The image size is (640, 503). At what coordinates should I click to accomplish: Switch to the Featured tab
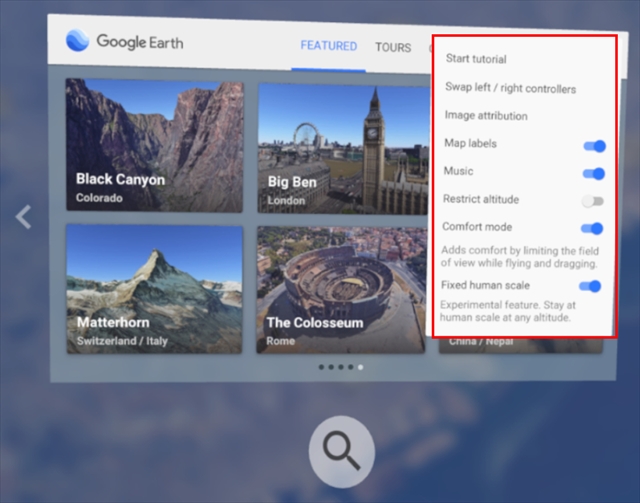(328, 46)
